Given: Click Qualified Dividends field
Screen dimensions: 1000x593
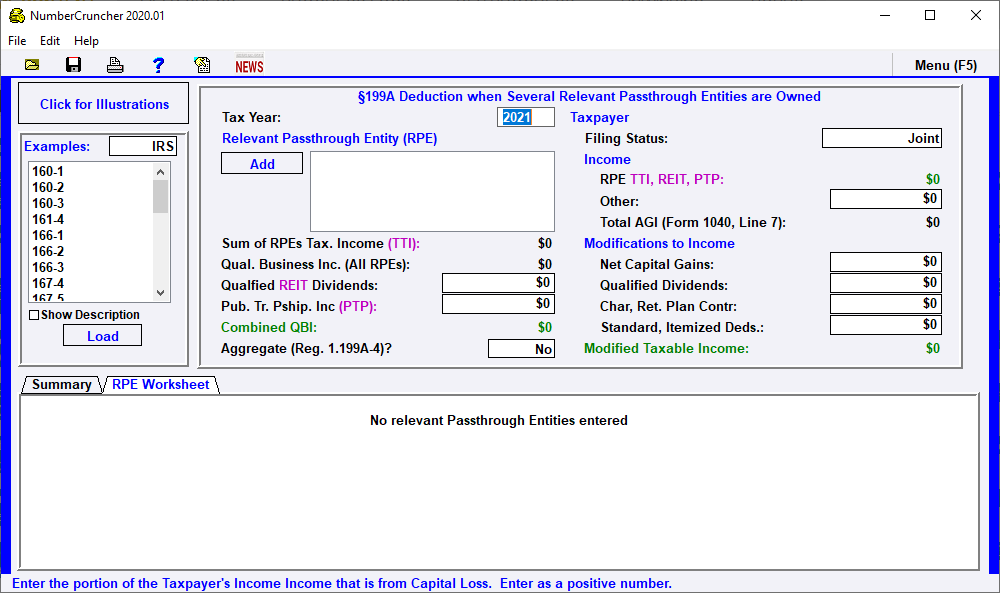Looking at the screenshot, I should (886, 283).
